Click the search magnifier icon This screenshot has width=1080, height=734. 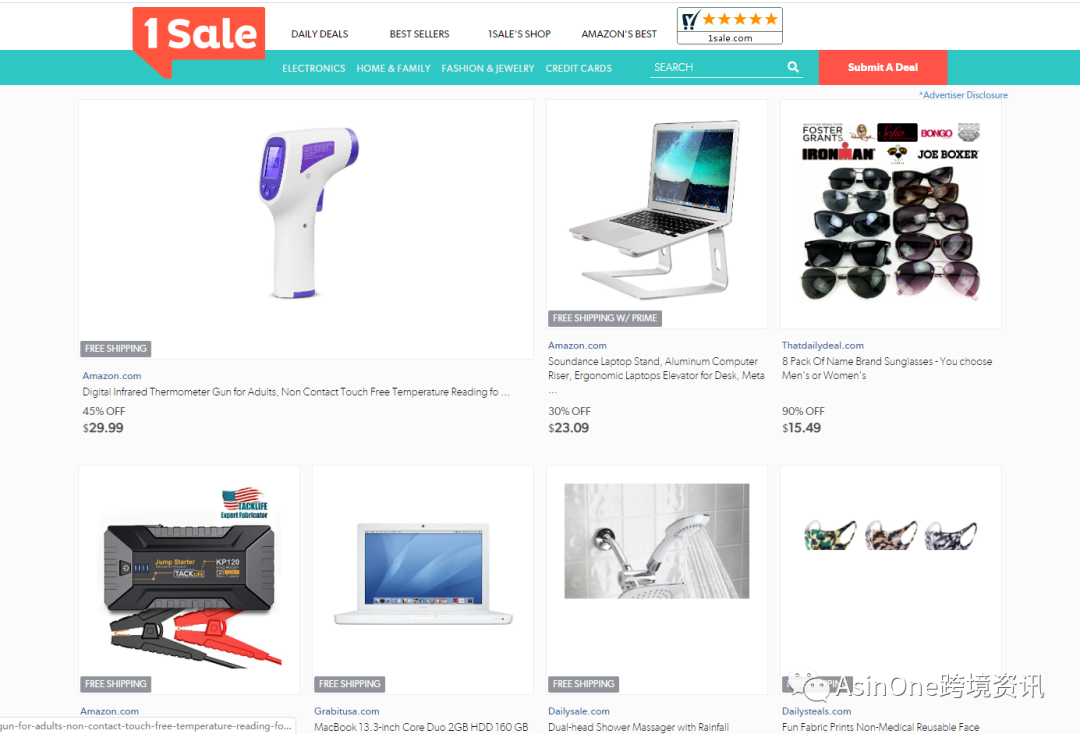pyautogui.click(x=793, y=67)
